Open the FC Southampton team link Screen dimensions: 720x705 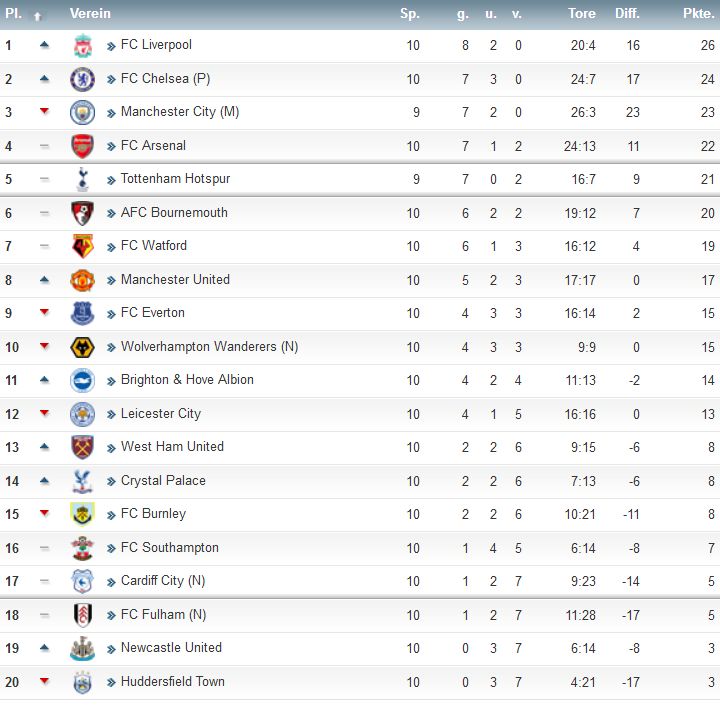coord(169,548)
